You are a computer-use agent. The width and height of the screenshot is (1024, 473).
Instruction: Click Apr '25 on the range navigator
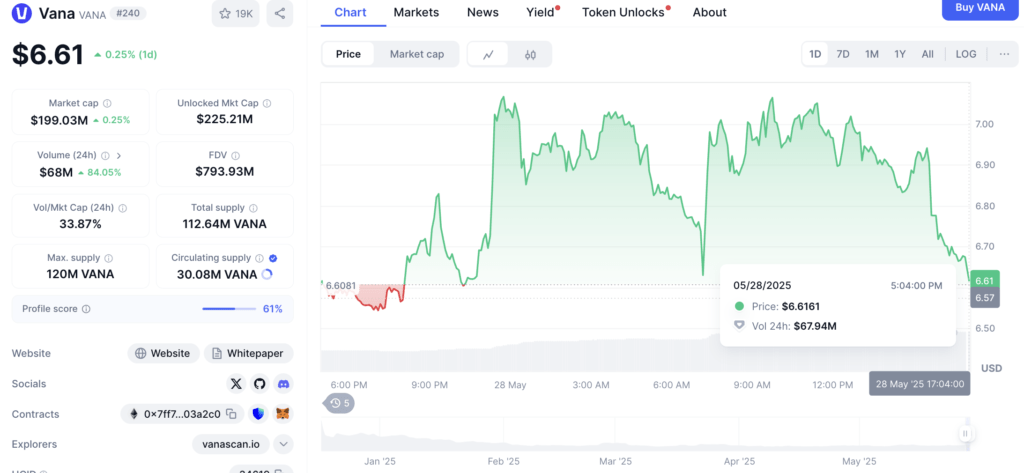(739, 461)
